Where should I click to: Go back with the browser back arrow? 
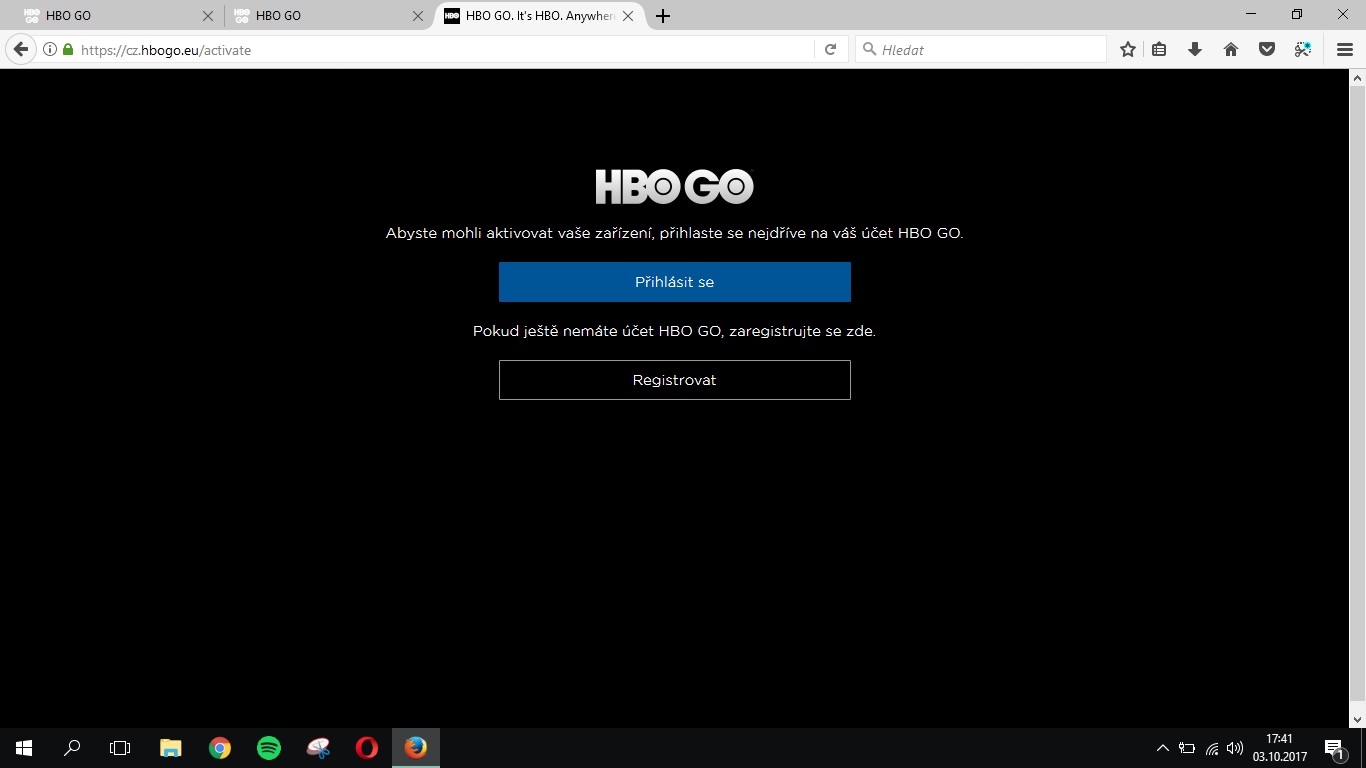(x=20, y=49)
